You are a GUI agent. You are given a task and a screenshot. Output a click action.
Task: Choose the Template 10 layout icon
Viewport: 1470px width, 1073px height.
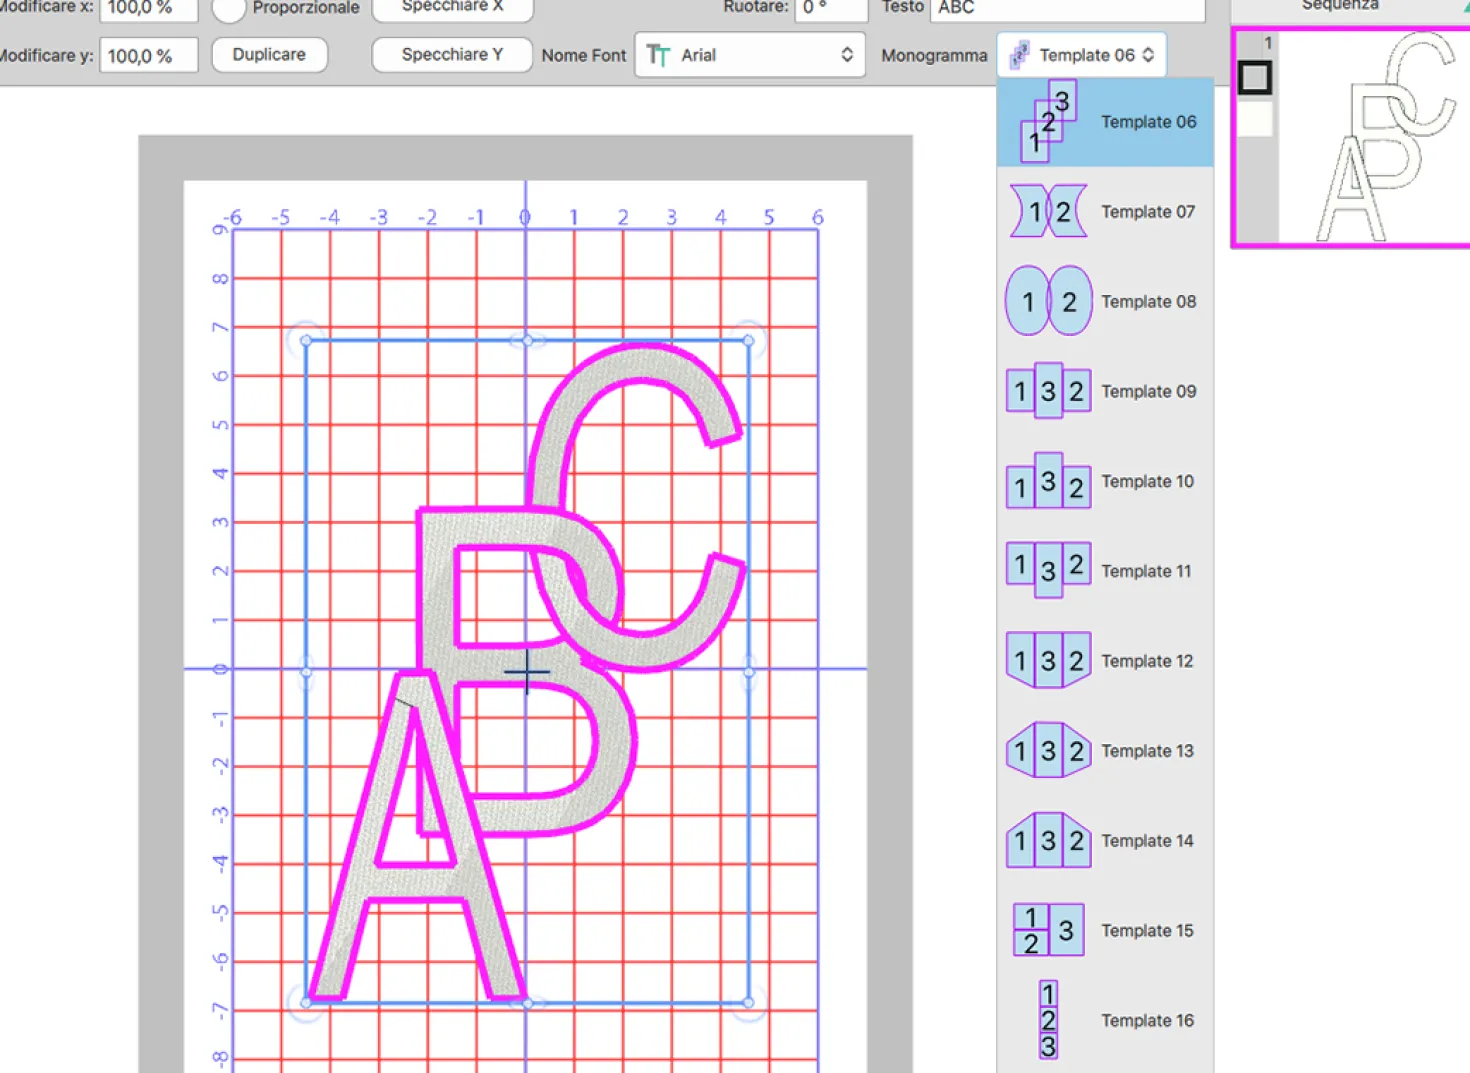pyautogui.click(x=1048, y=481)
